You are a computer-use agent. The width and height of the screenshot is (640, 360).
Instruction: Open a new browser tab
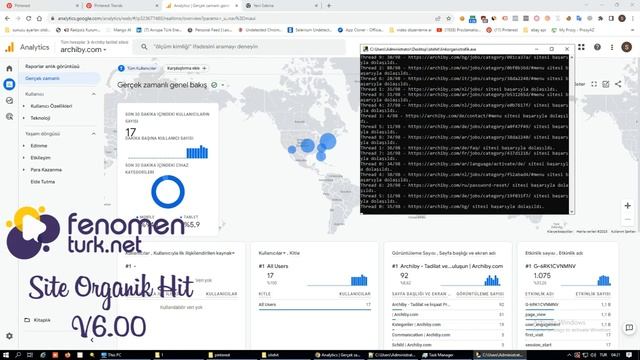click(329, 6)
